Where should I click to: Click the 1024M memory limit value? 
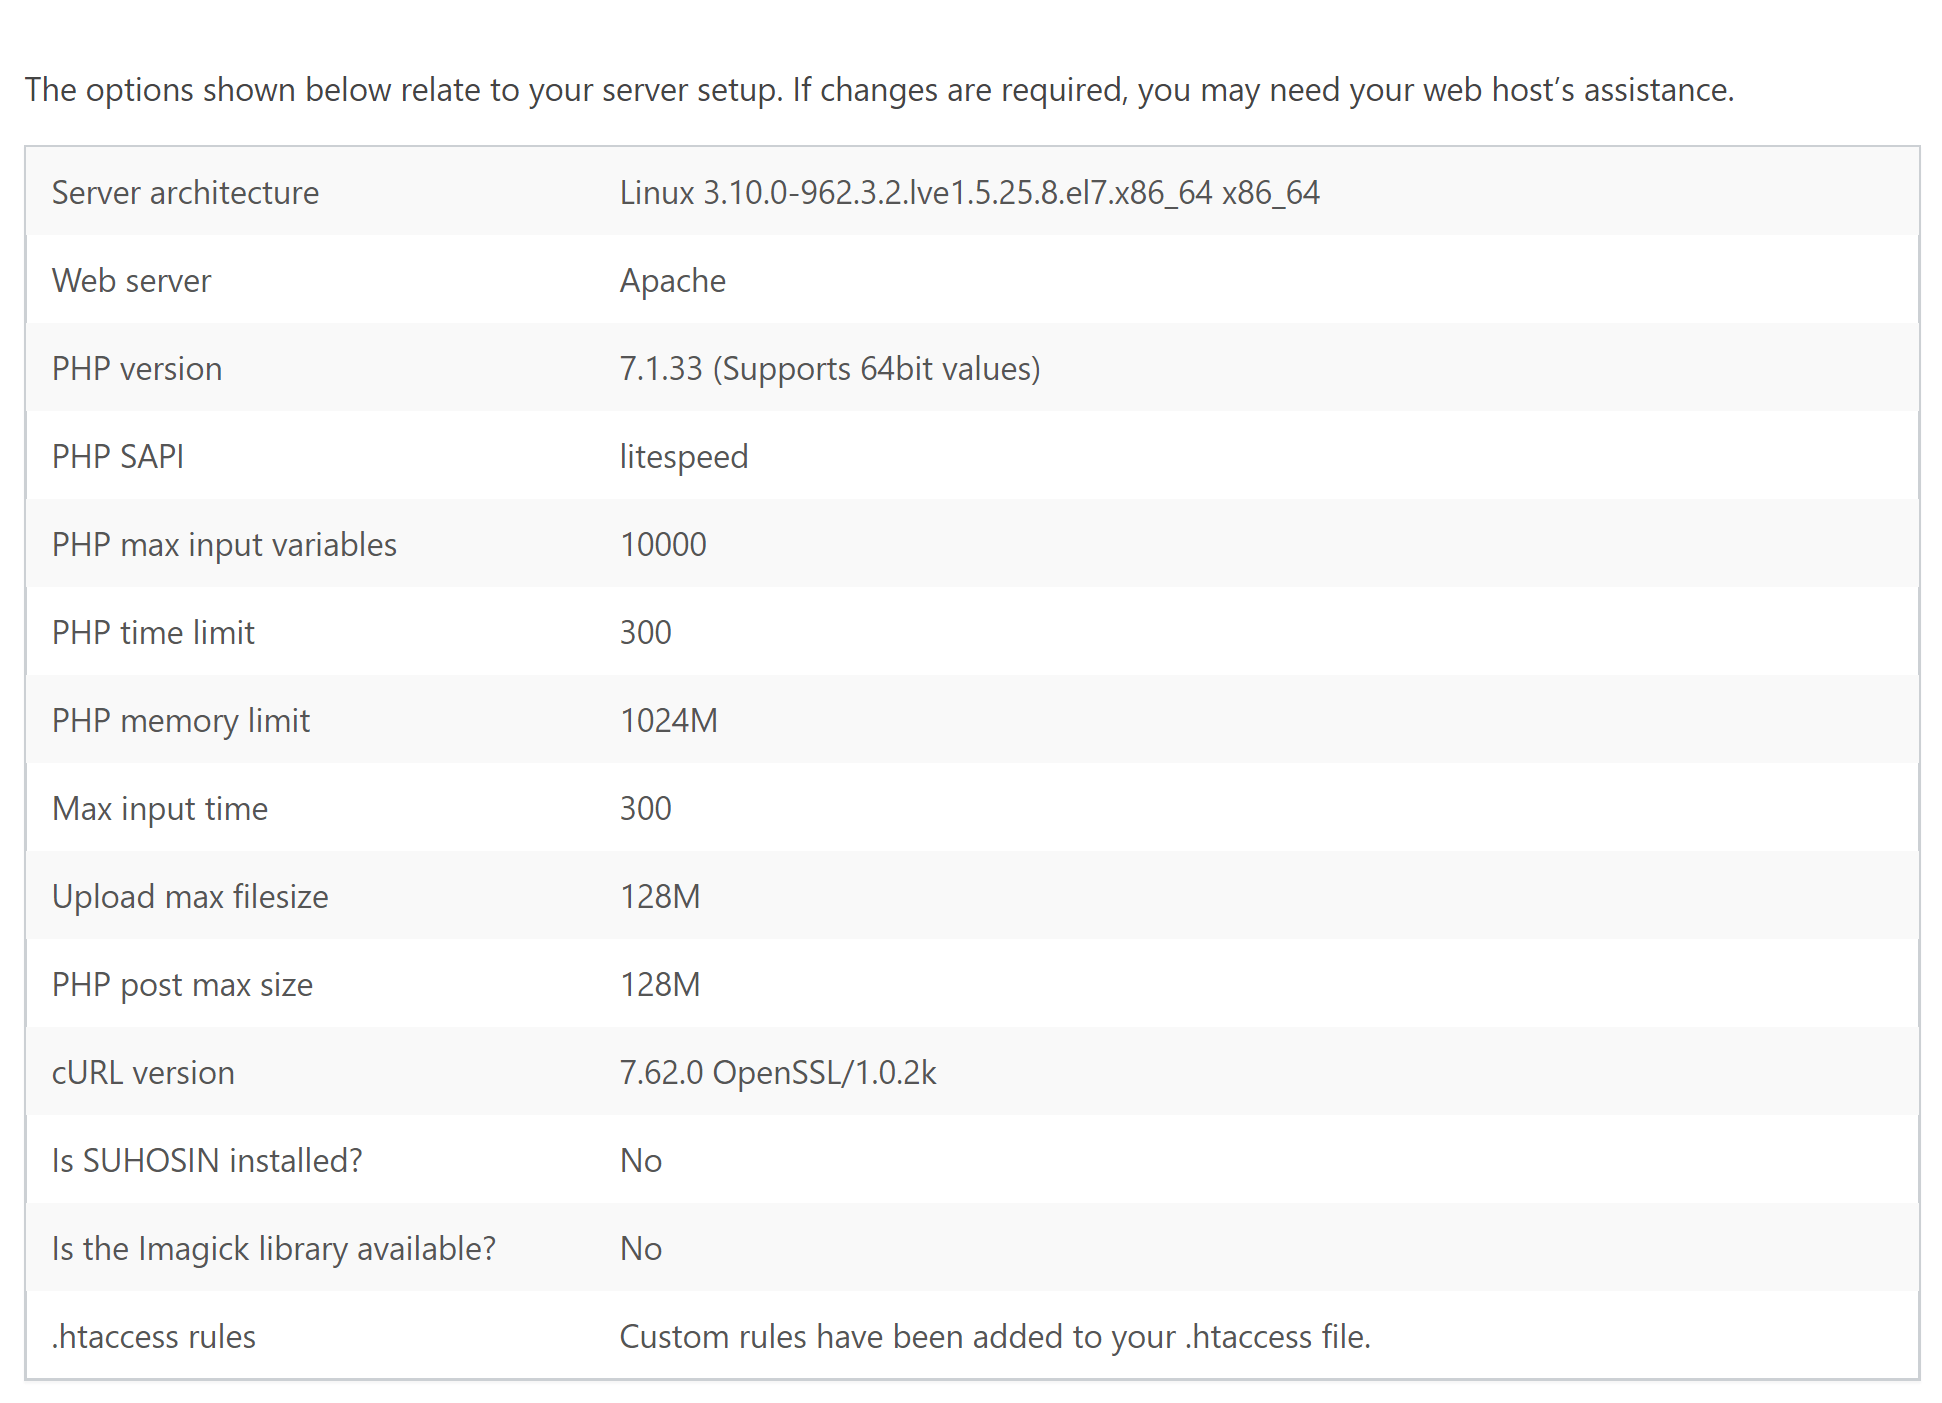pos(668,720)
